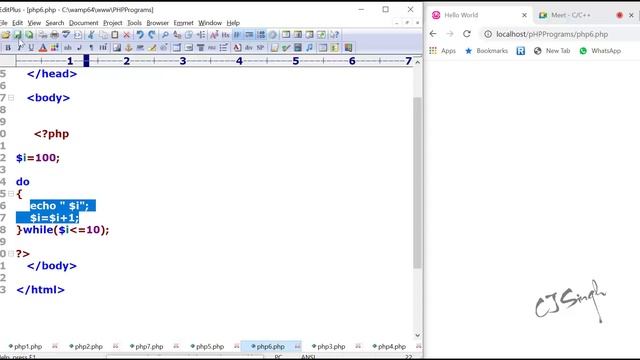
Task: Click the Redo arrow icon
Action: 152,35
